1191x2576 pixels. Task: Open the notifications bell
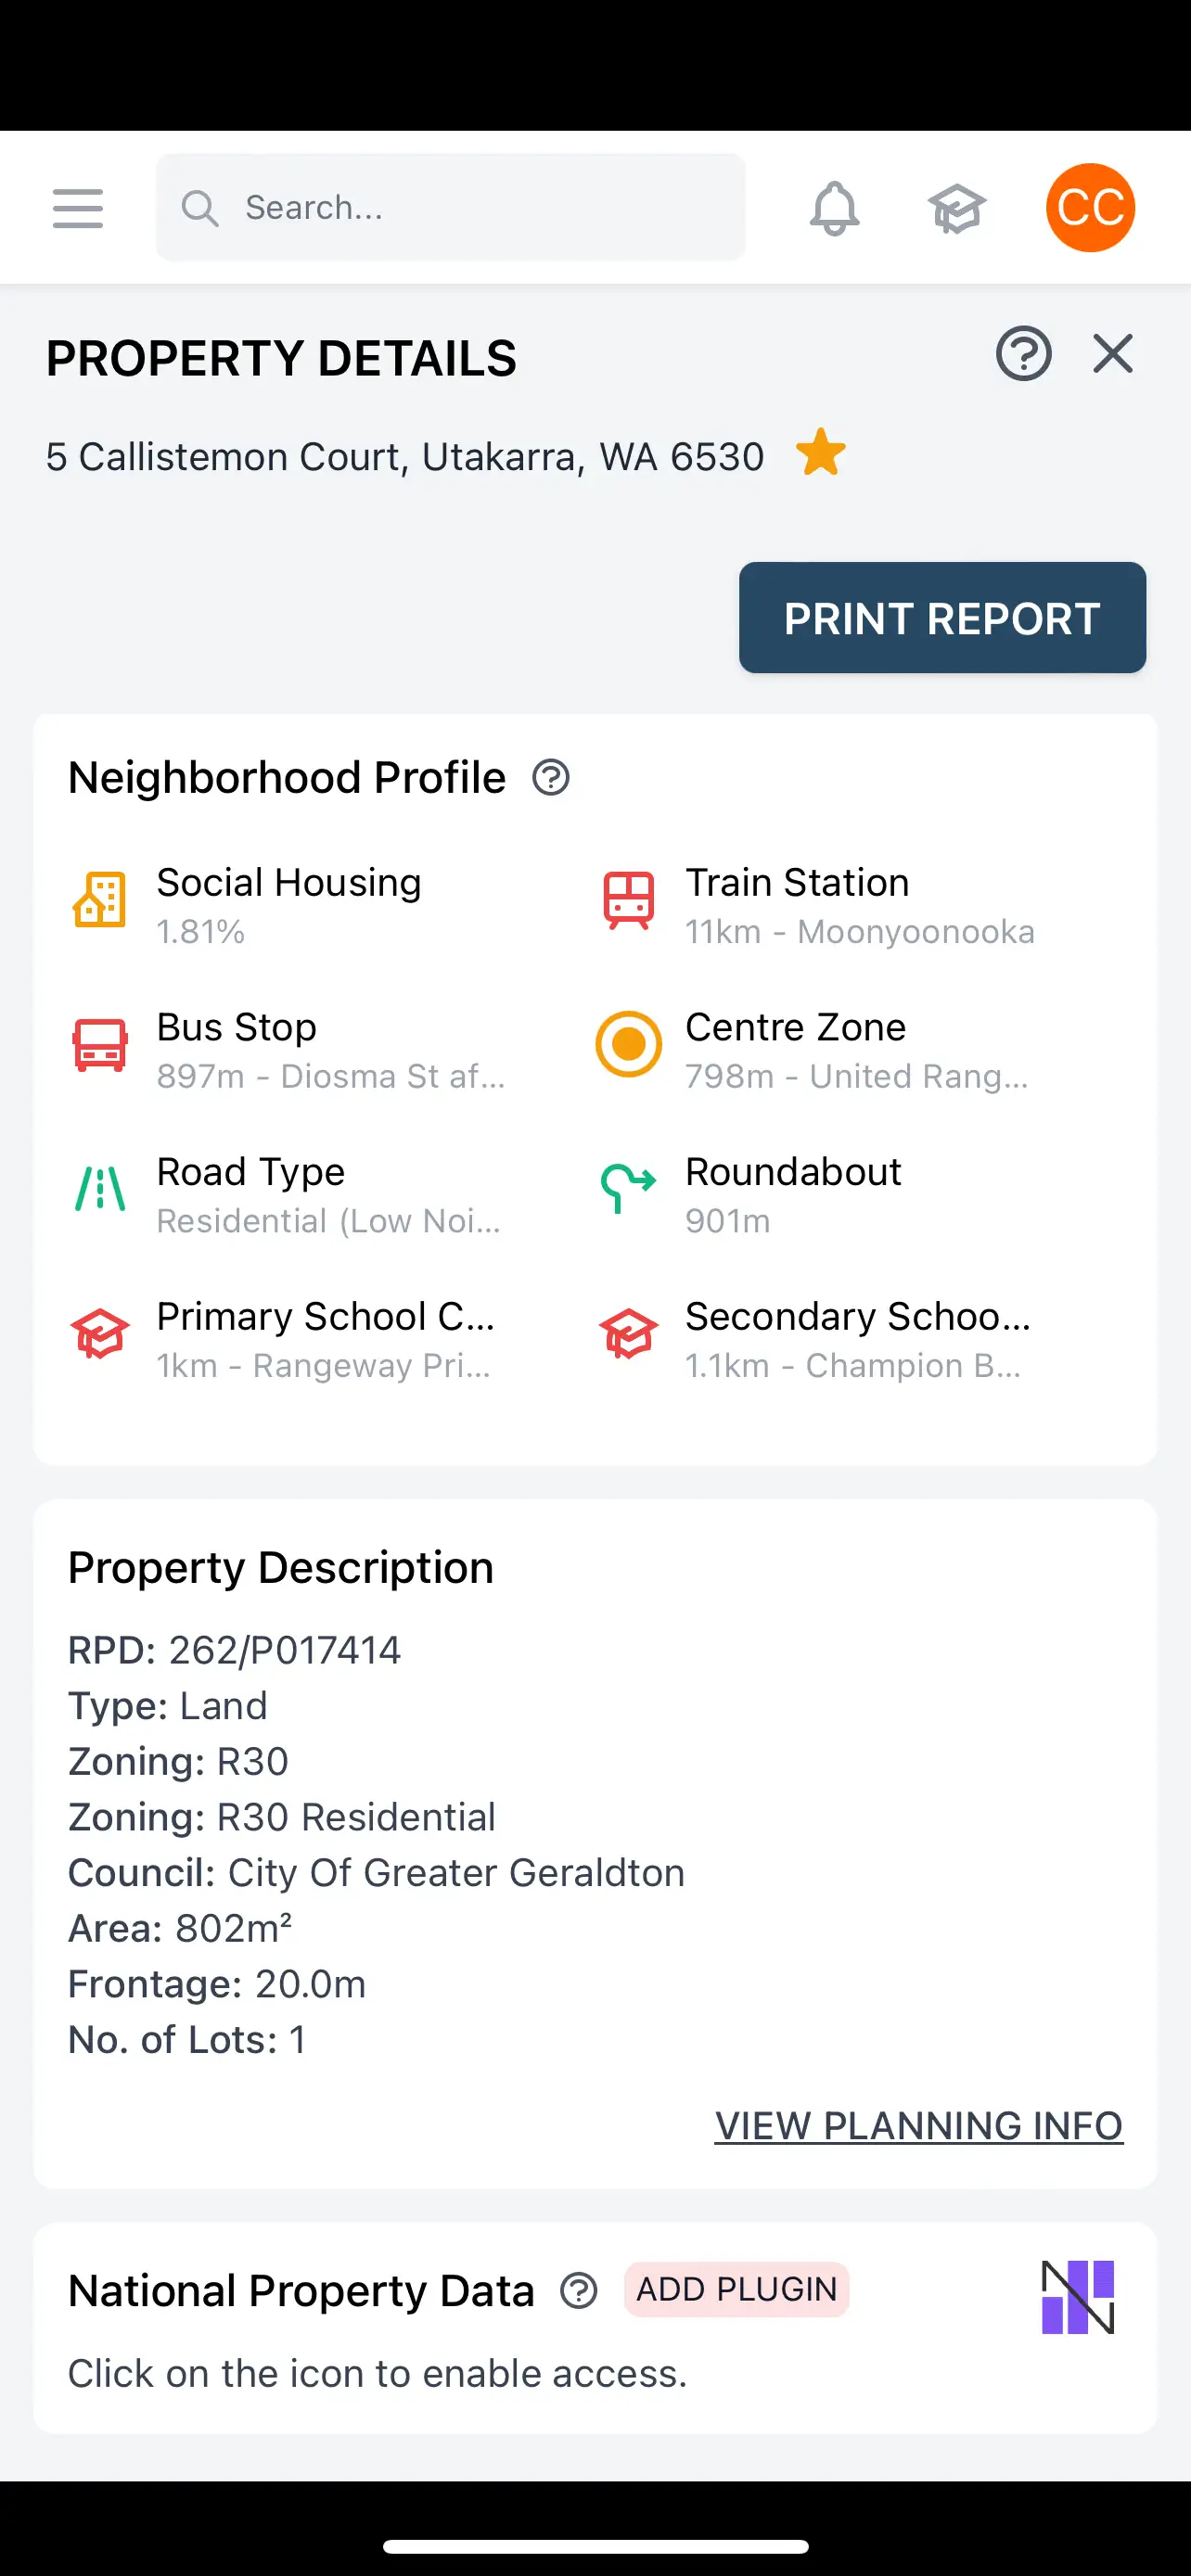click(834, 208)
